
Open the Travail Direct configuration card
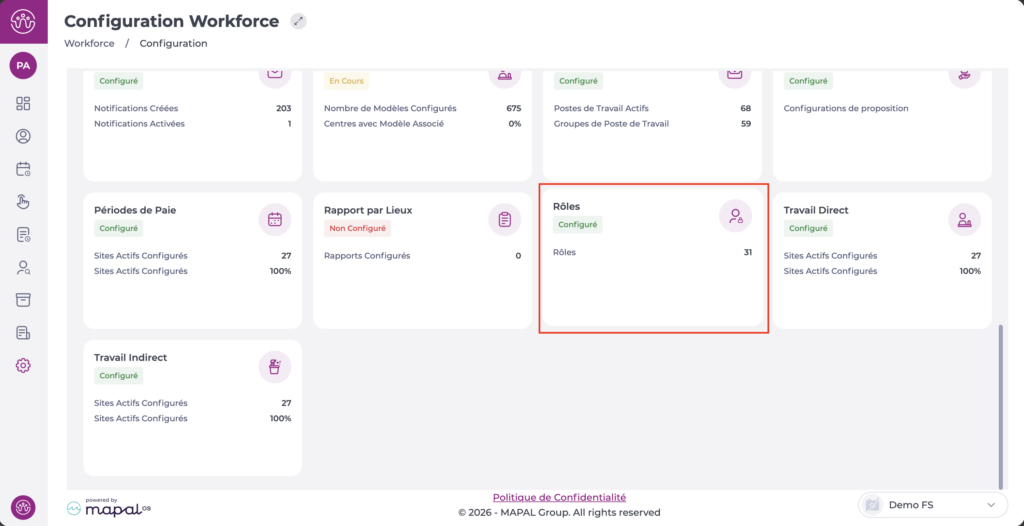[x=882, y=260]
